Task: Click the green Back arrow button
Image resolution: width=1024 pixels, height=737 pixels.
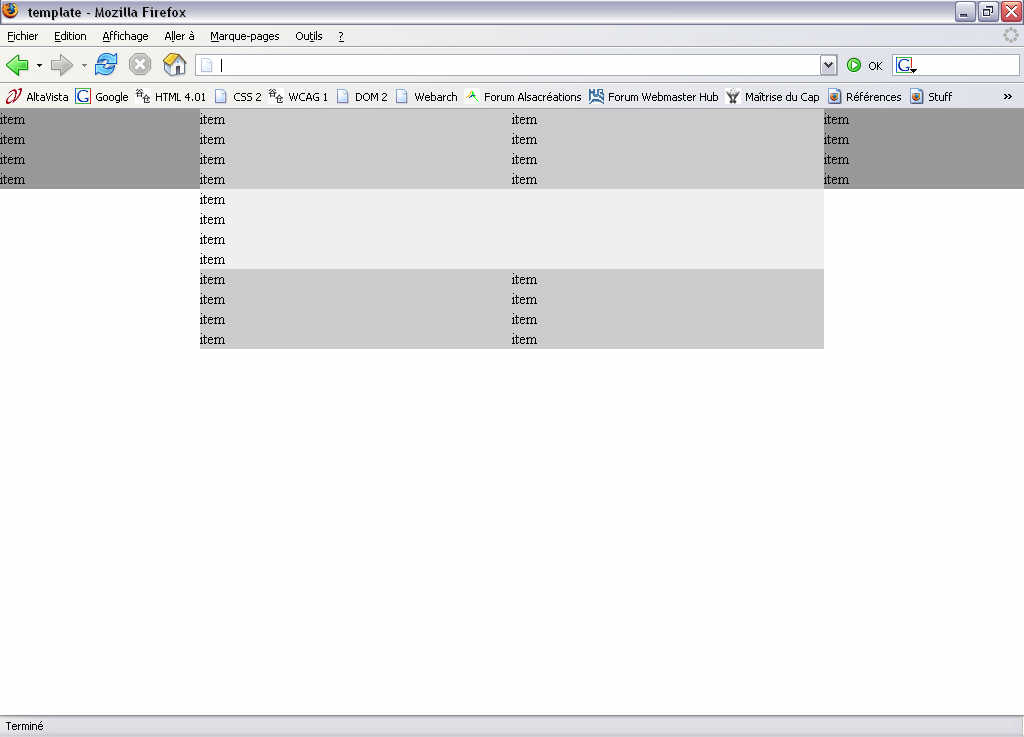Action: (x=17, y=65)
